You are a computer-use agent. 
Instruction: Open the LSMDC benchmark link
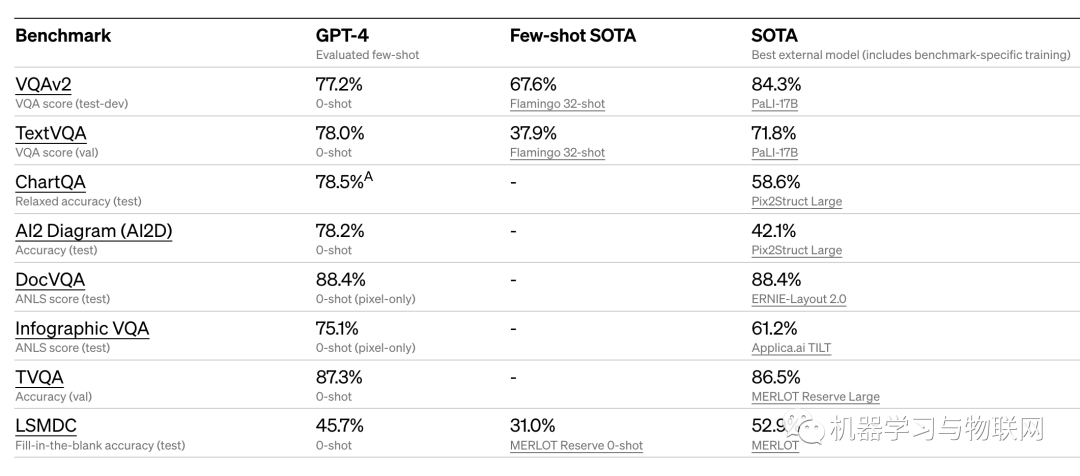tap(46, 426)
